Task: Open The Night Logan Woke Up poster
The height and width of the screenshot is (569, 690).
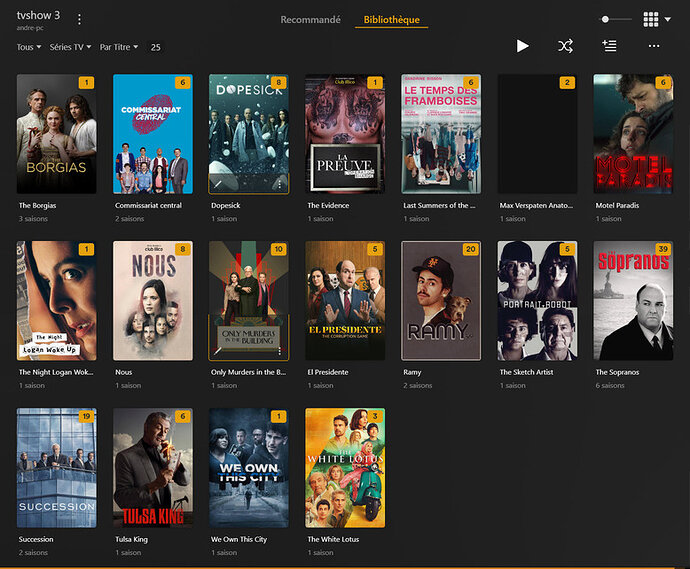Action: (56, 301)
